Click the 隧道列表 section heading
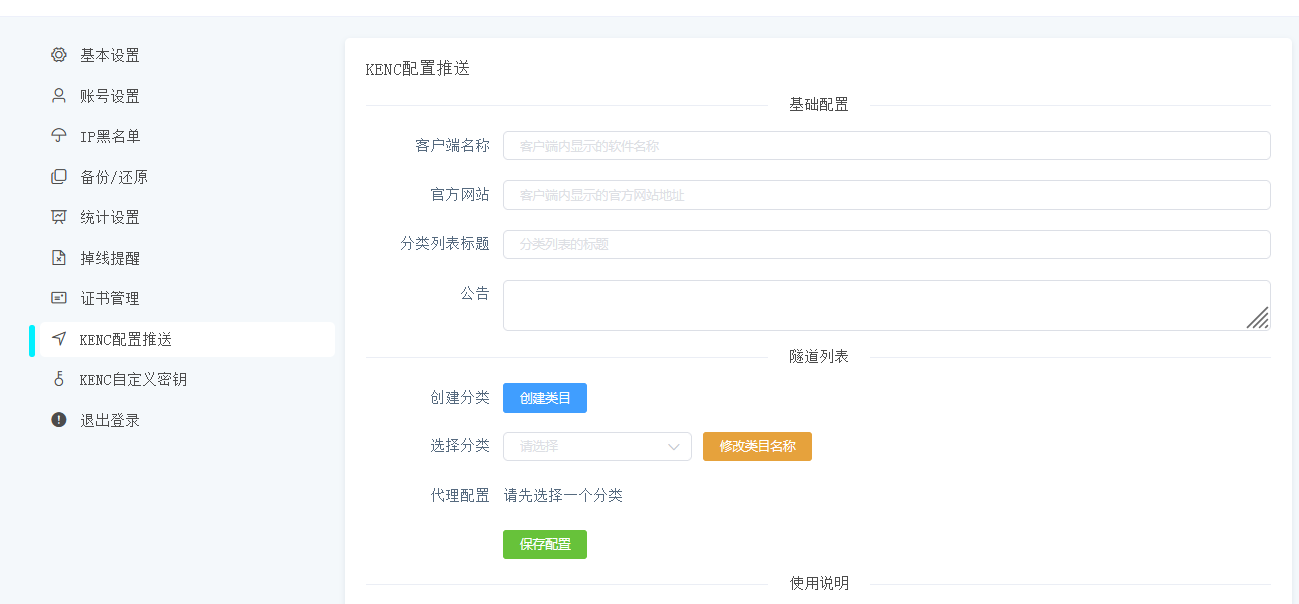 [x=819, y=356]
